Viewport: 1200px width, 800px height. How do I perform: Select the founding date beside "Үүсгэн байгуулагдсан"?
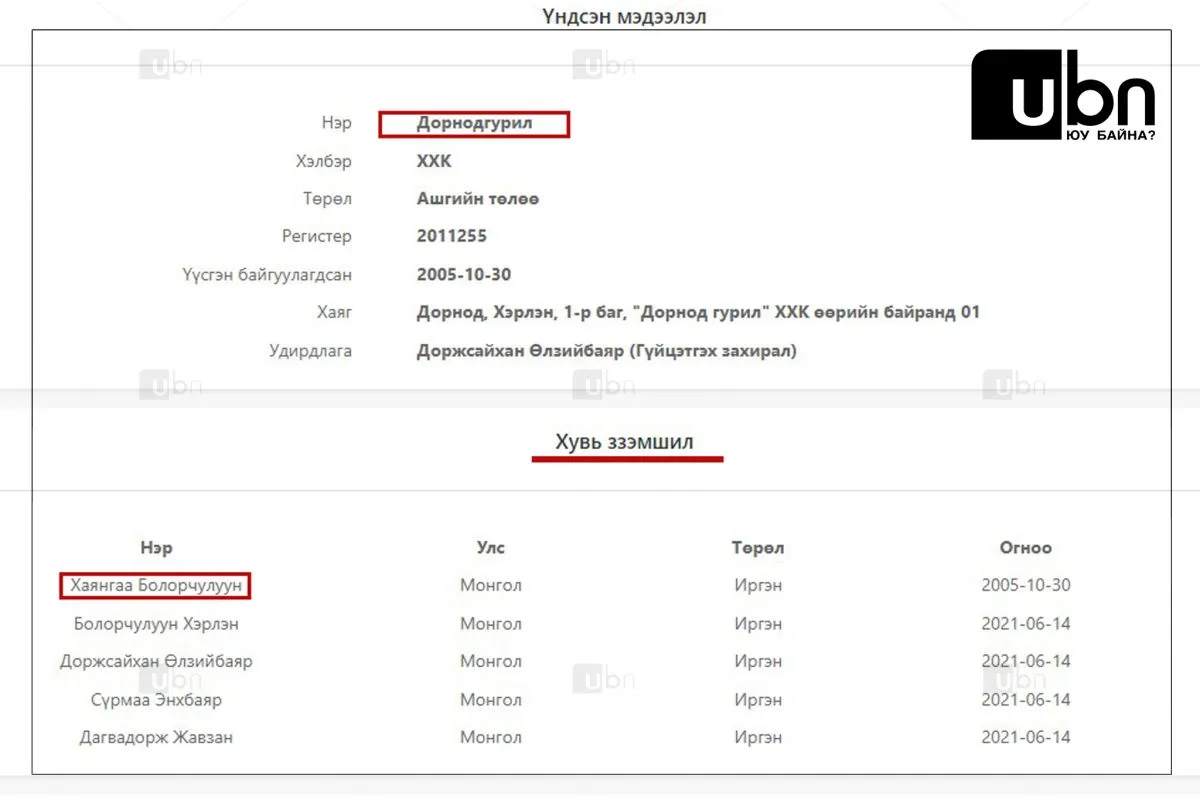coord(464,275)
